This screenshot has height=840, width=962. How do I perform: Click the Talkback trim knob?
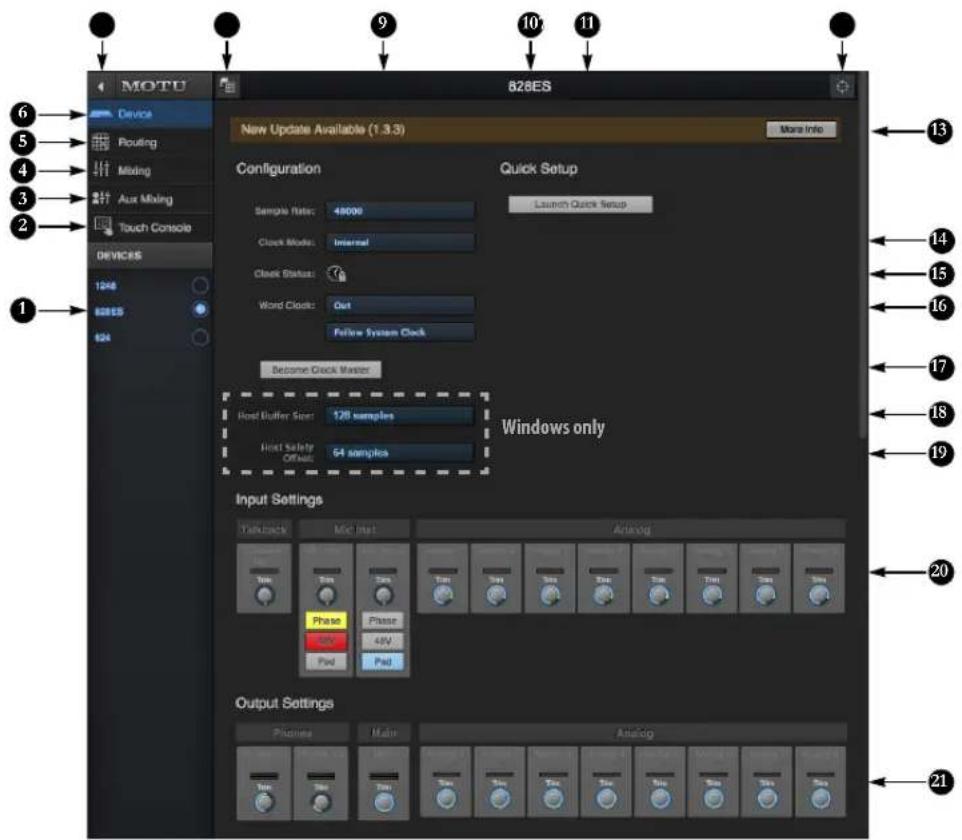pos(264,595)
